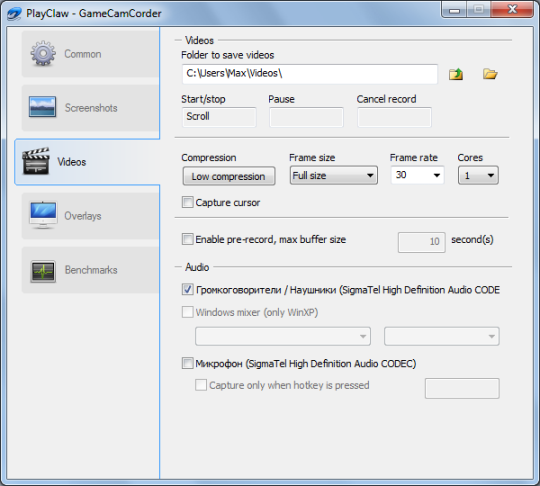Uncheck Громкоговорители / Наушники audio checkbox
This screenshot has width=540, height=486.
[187, 290]
